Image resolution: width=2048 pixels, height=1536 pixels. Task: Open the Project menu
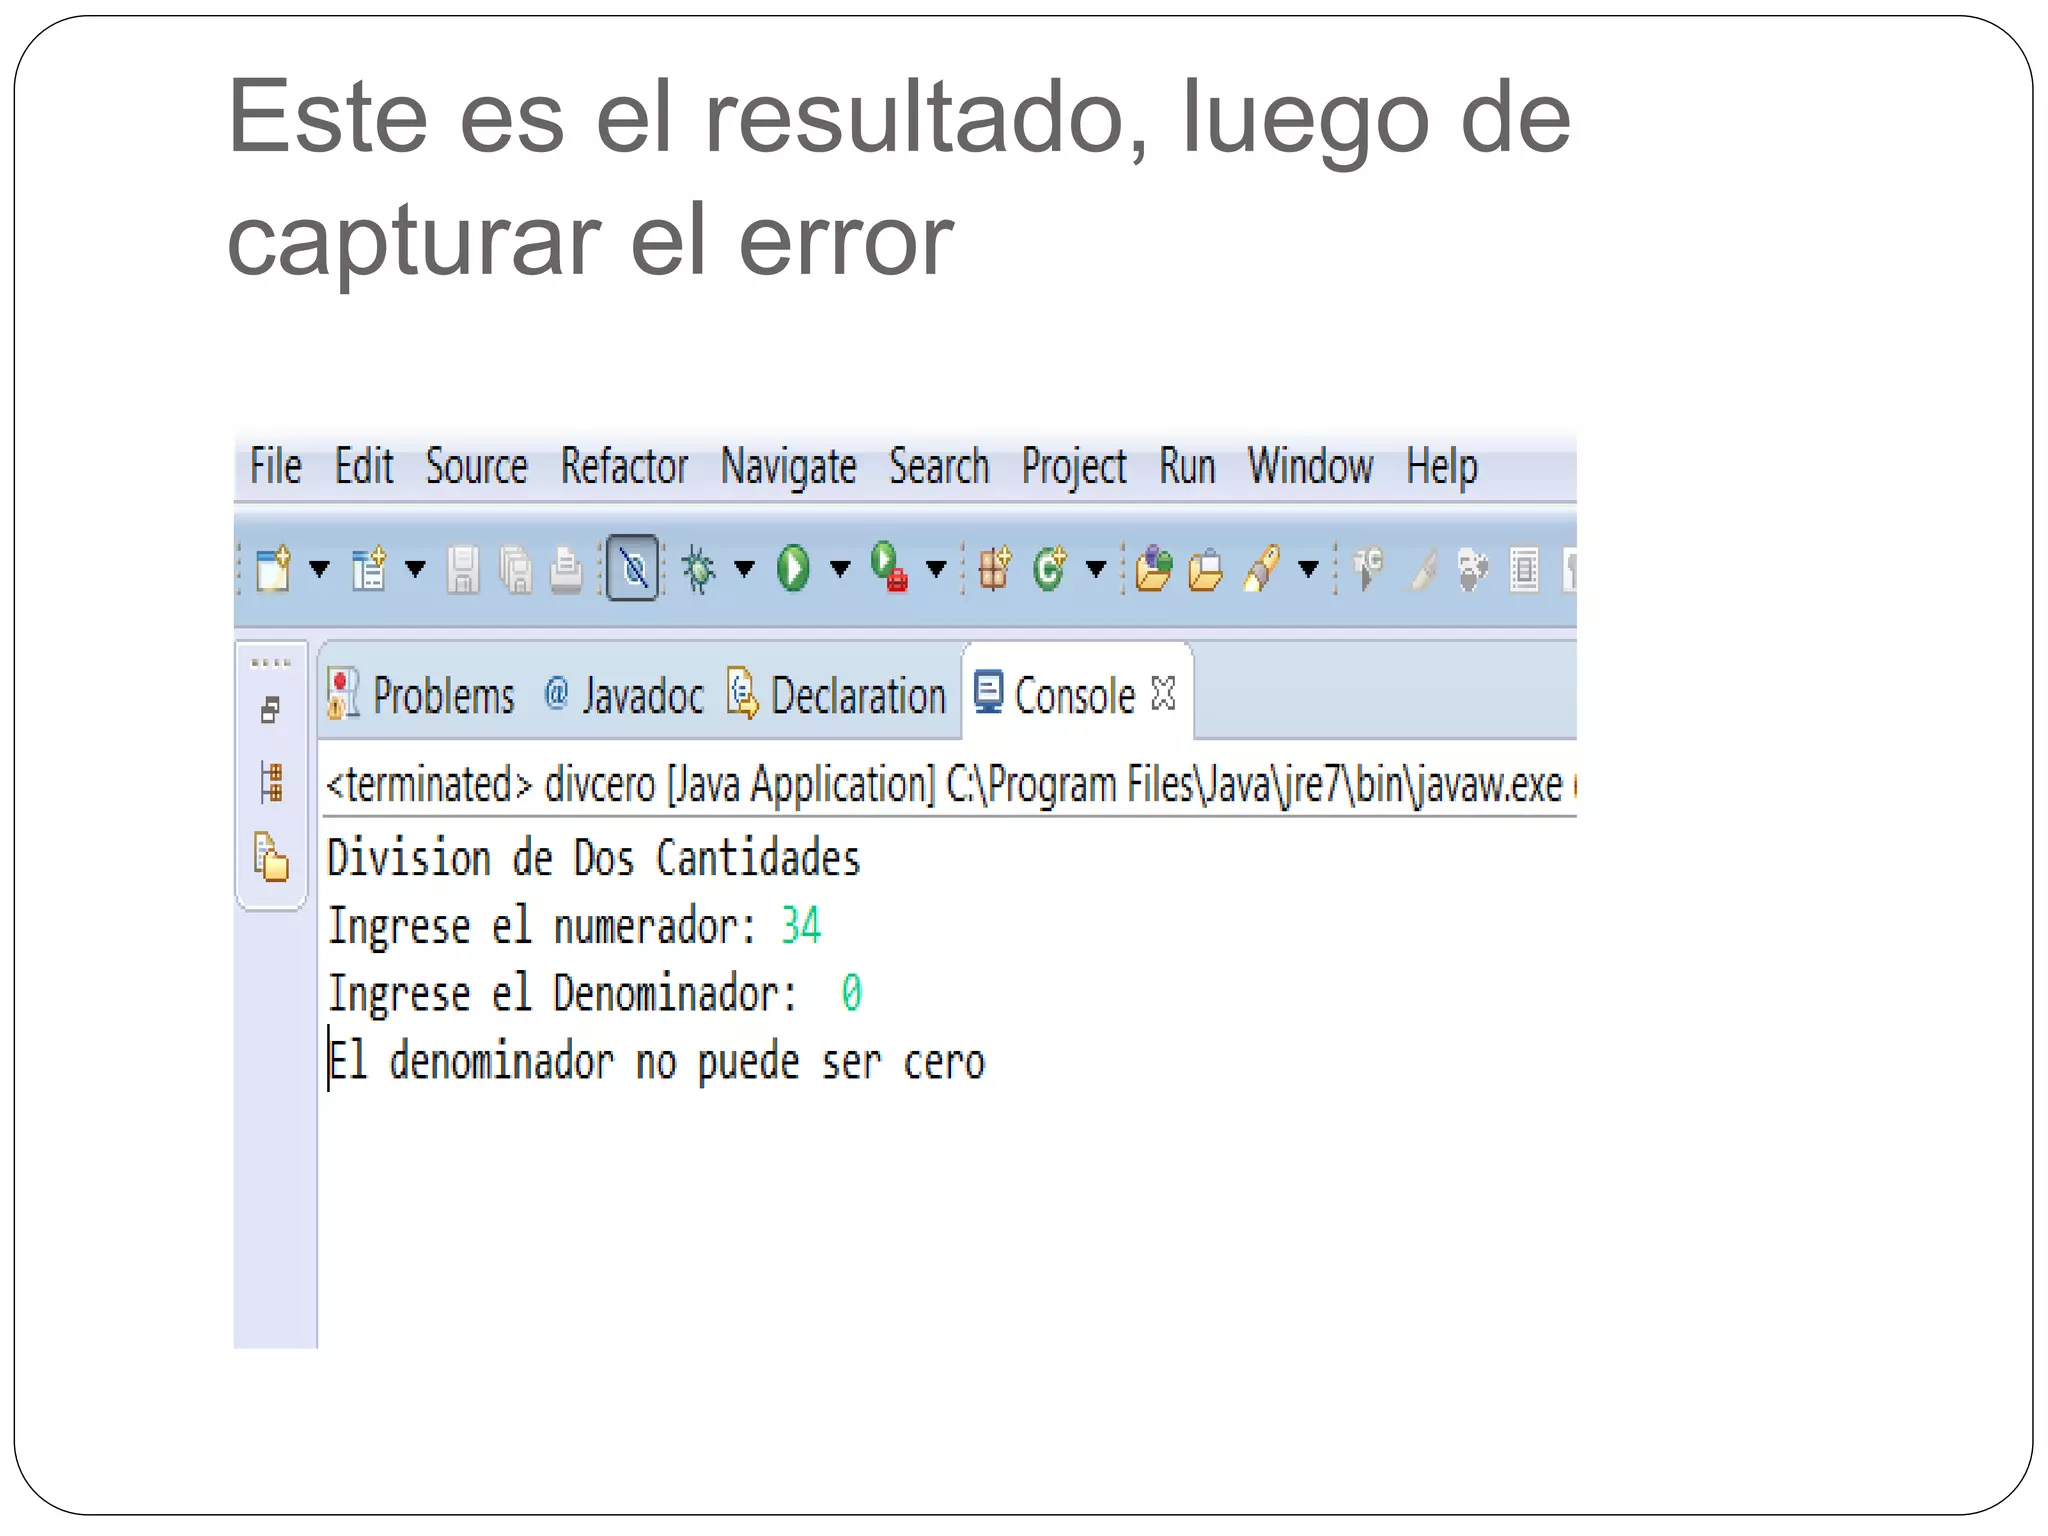pos(1075,468)
